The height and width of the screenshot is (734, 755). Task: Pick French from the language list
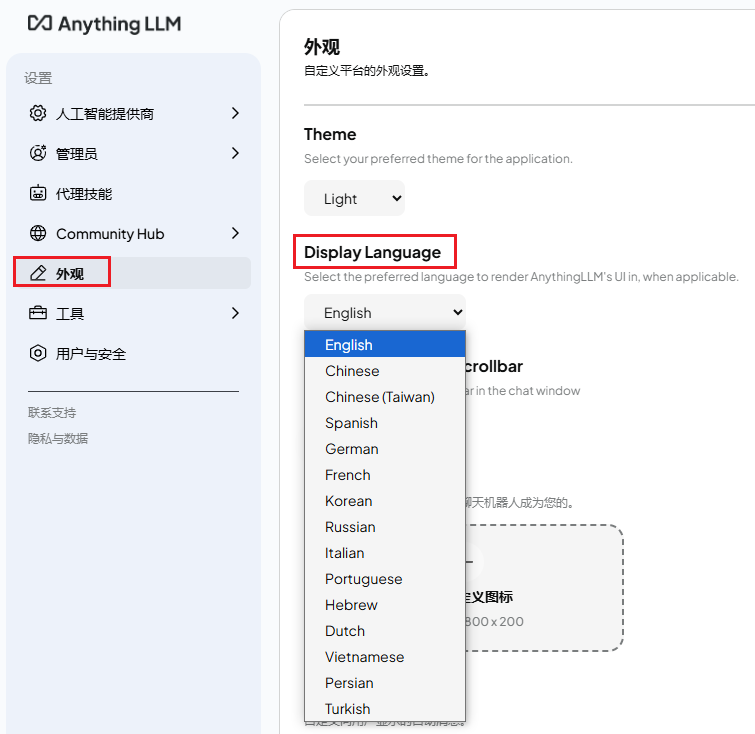(x=385, y=474)
